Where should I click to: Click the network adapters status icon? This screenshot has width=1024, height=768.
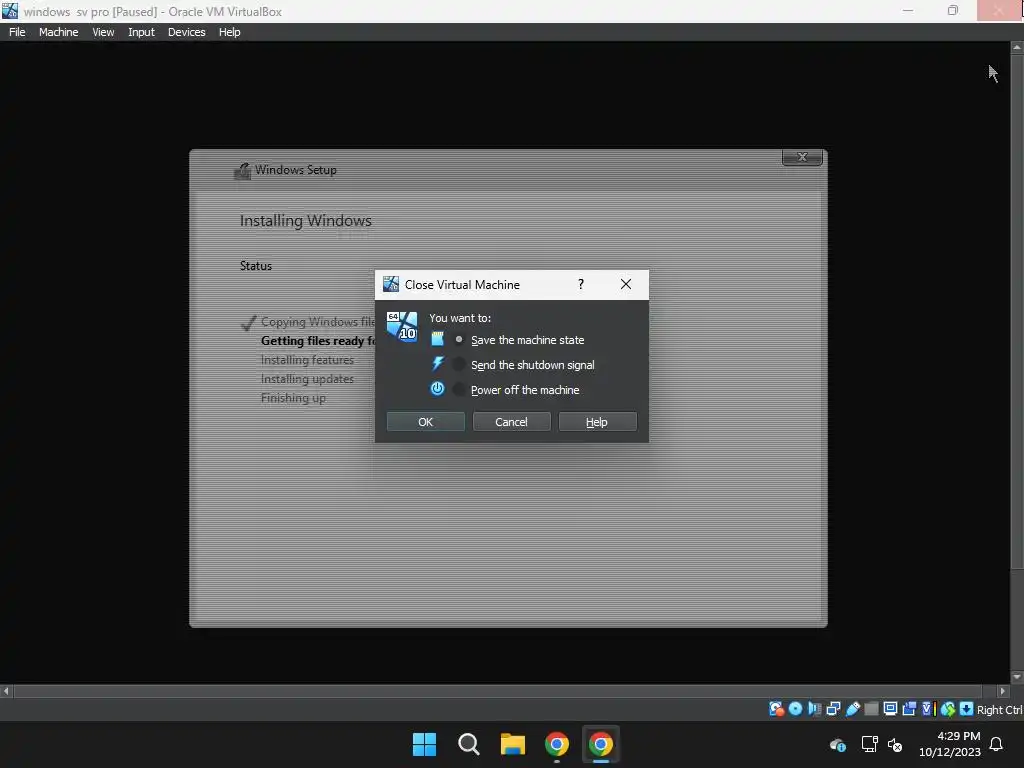coord(833,709)
